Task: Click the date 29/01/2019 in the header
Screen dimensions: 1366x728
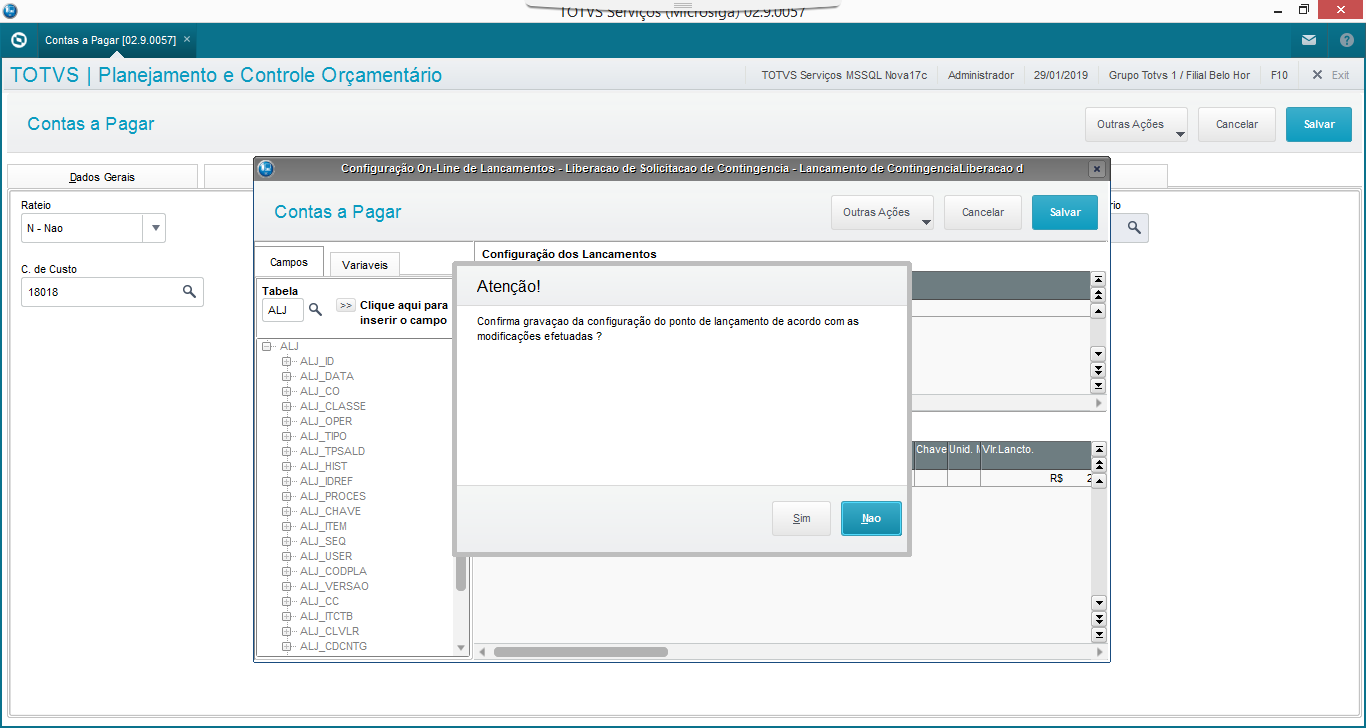Action: point(1060,75)
